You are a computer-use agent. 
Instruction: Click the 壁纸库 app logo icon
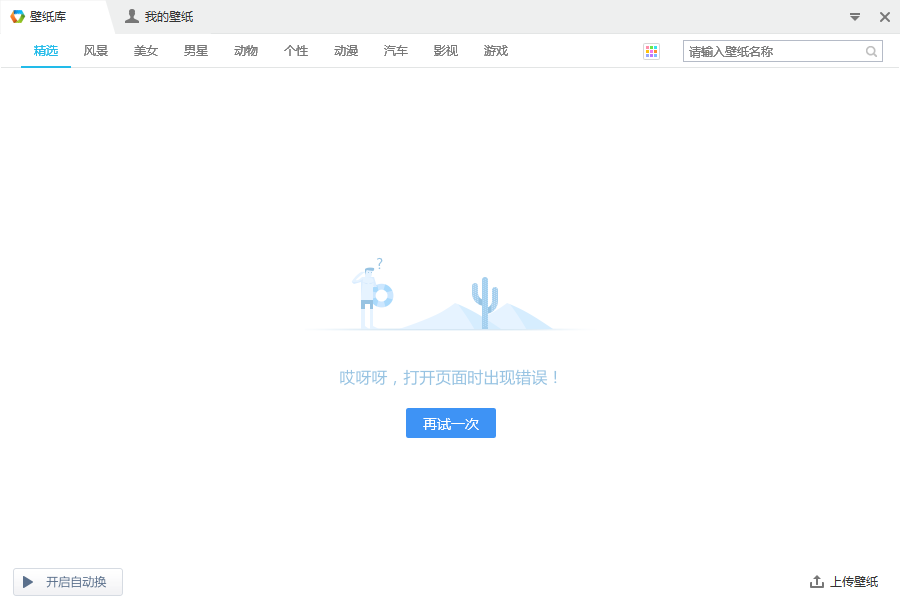click(x=20, y=16)
